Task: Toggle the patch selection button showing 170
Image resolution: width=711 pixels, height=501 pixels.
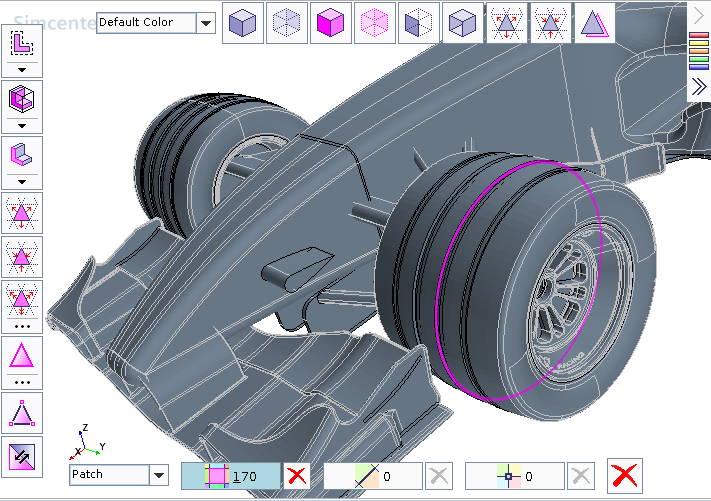Action: point(230,476)
